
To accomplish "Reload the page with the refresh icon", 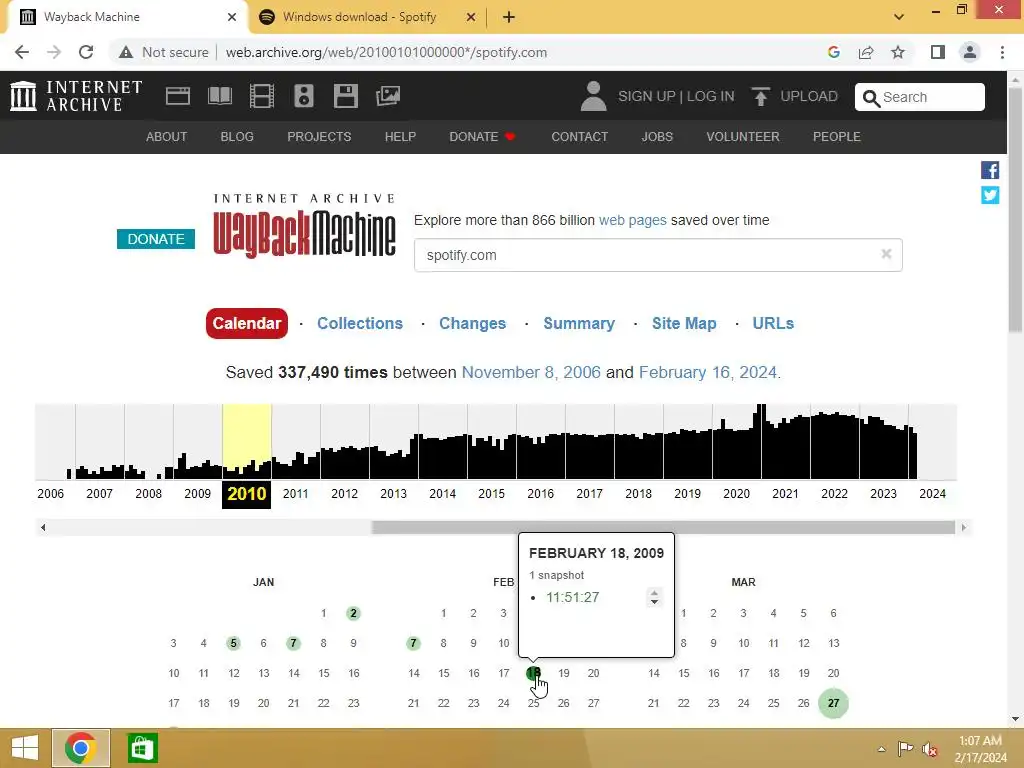I will 86,52.
